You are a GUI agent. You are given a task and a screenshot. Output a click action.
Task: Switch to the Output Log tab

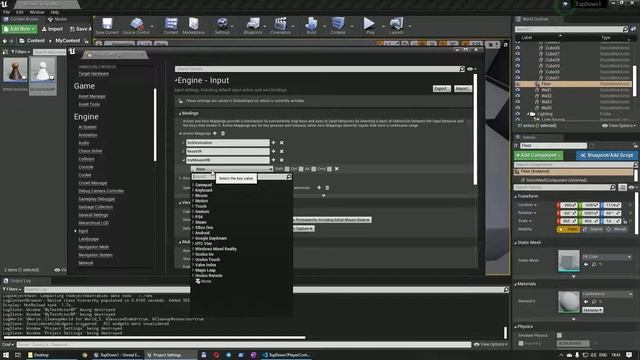(x=20, y=281)
